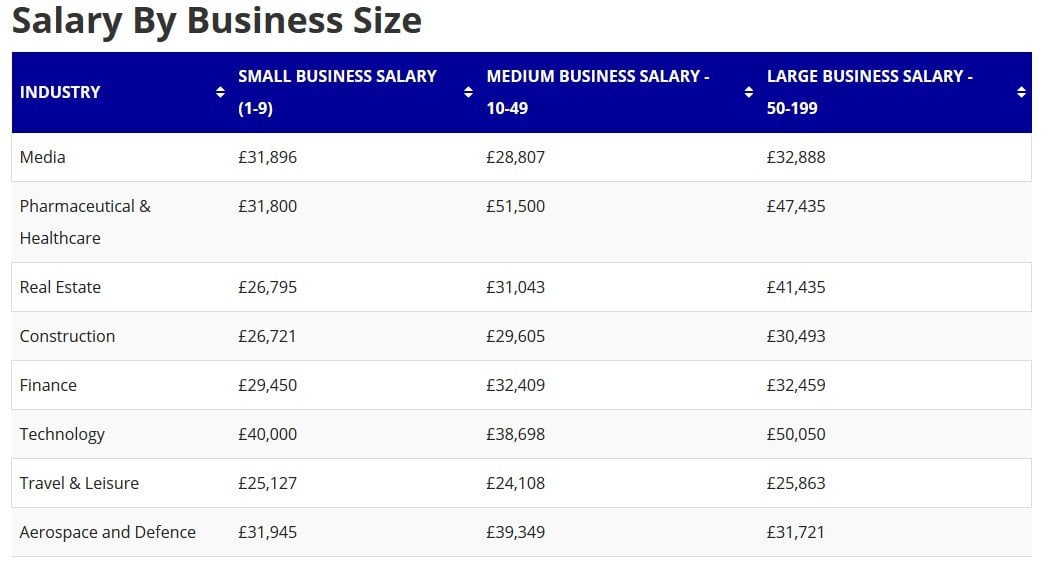Sort by Small Business Salary (1-9) header
1042x563 pixels.
337,92
